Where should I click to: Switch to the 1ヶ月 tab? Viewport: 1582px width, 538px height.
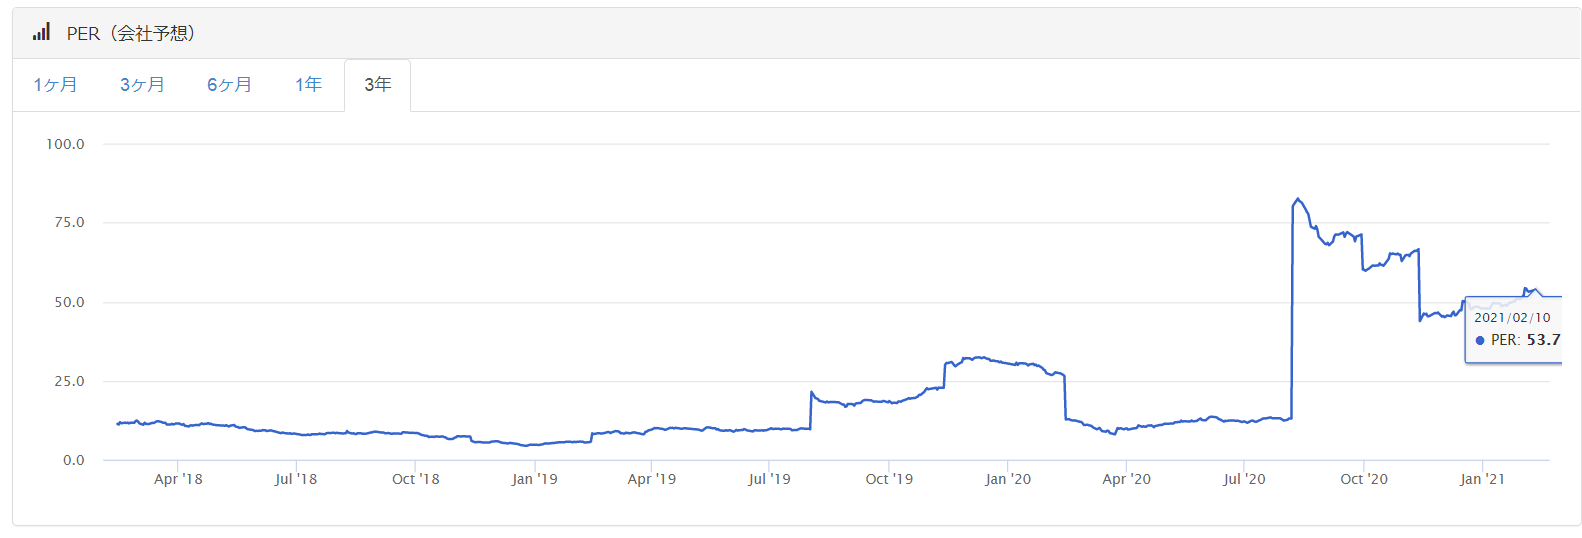55,85
